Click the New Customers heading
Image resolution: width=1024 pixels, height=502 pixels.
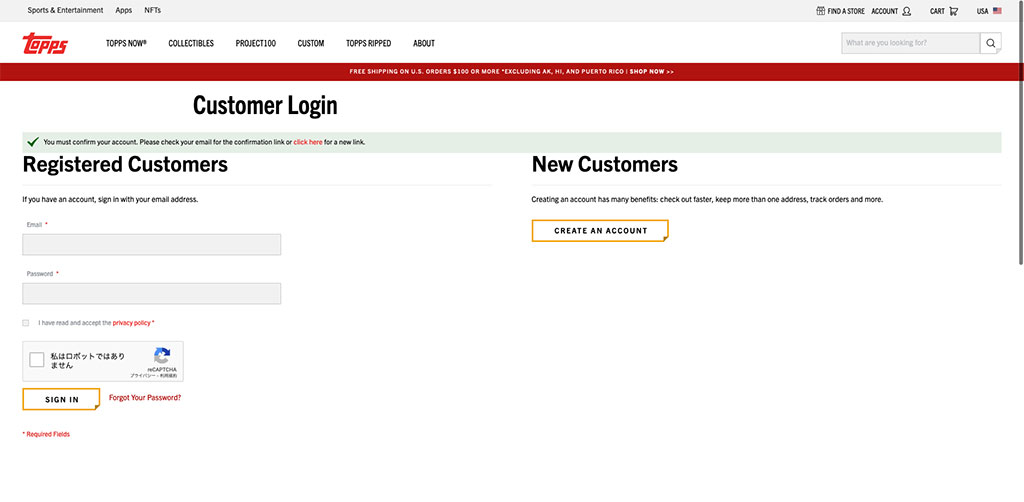pyautogui.click(x=605, y=165)
